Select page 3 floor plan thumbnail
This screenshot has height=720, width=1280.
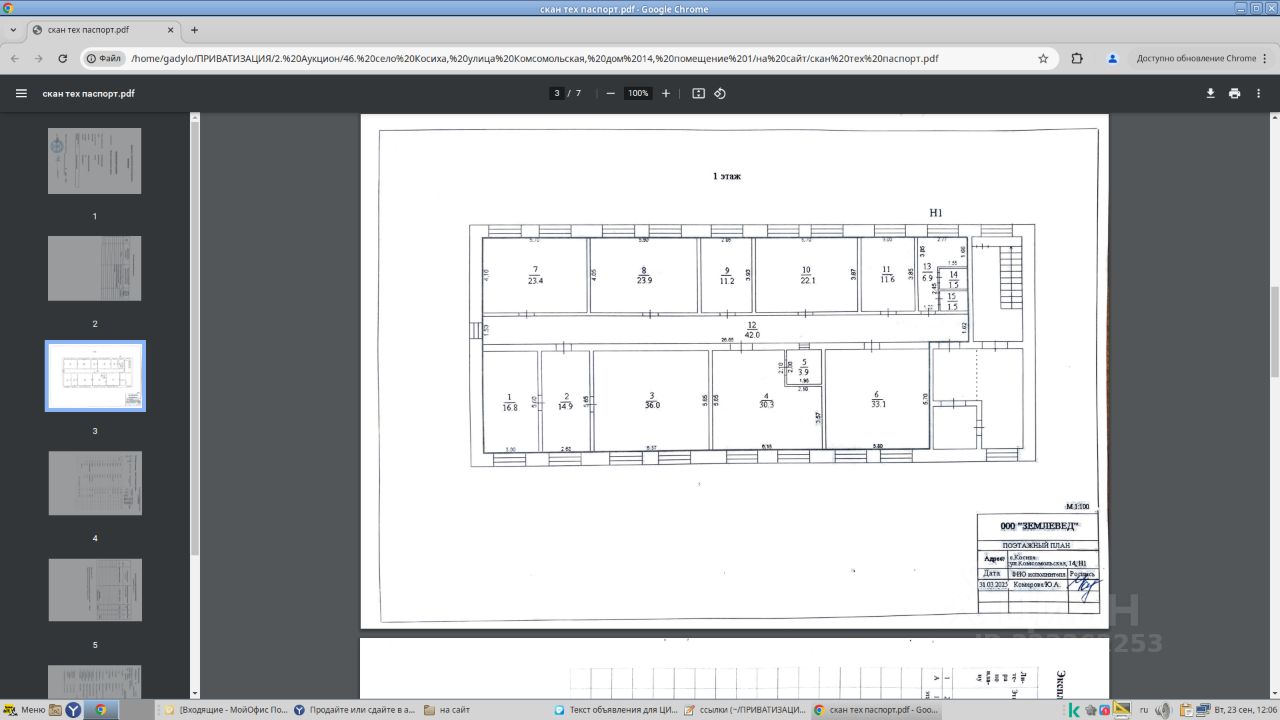pyautogui.click(x=95, y=376)
